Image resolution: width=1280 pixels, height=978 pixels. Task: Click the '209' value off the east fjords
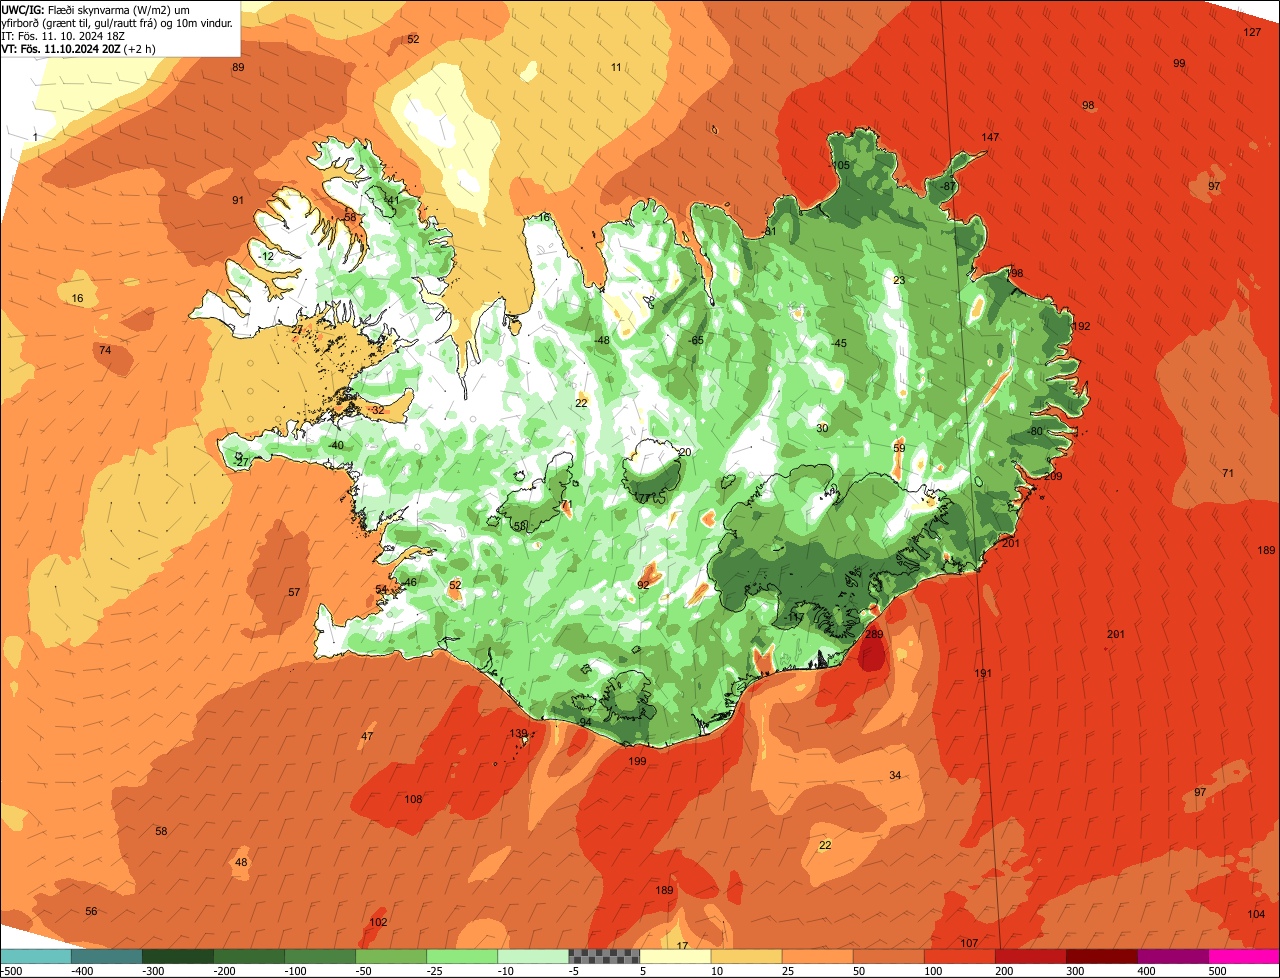(x=1053, y=476)
